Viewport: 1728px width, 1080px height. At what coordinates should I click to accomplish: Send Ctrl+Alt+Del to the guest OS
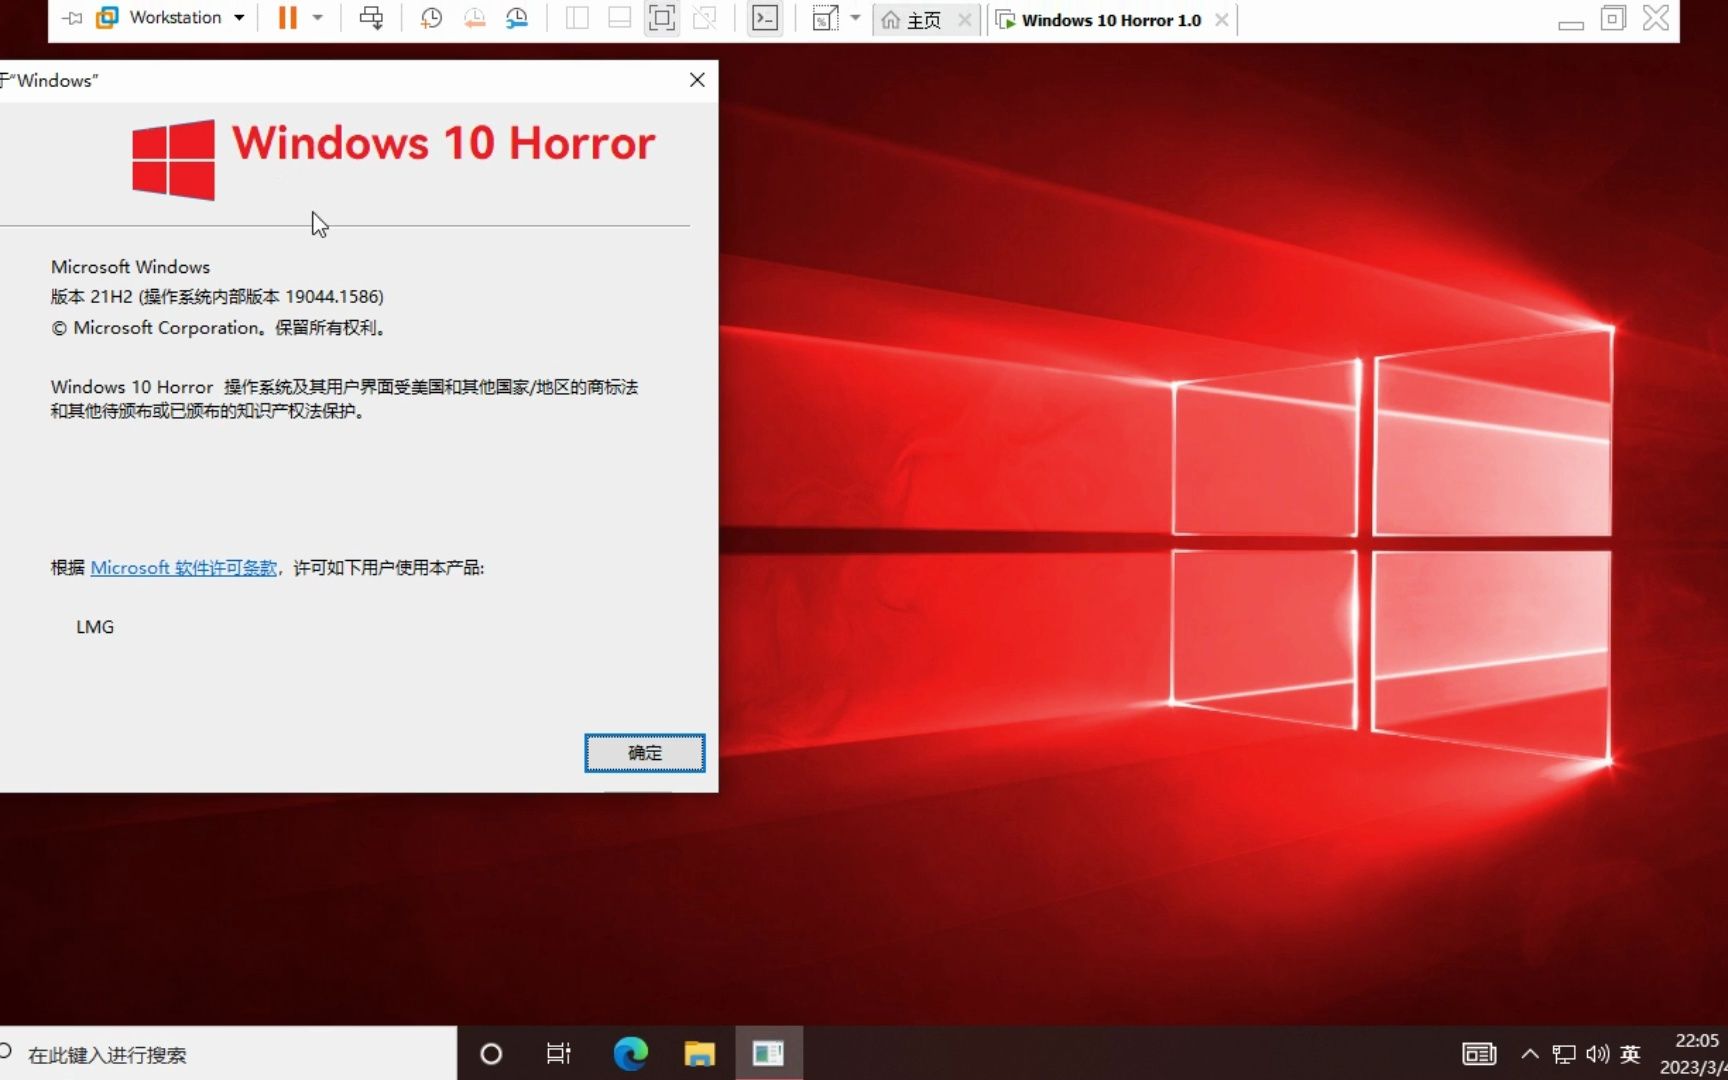tap(371, 17)
